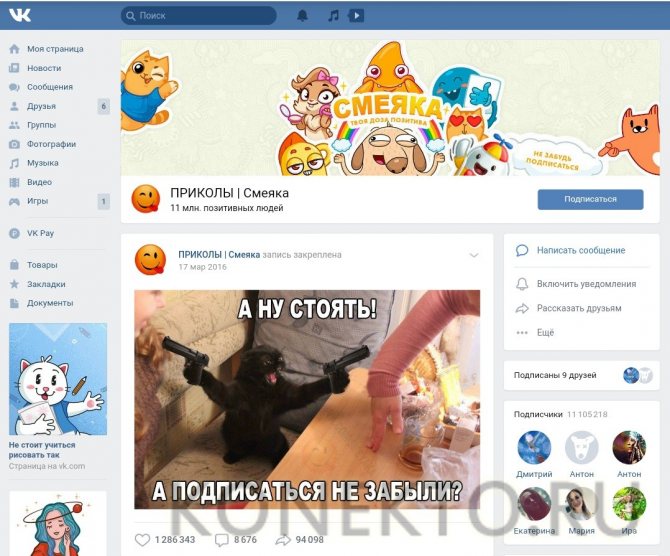Open comments via speech bubble icon
The width and height of the screenshot is (670, 556).
tap(221, 540)
